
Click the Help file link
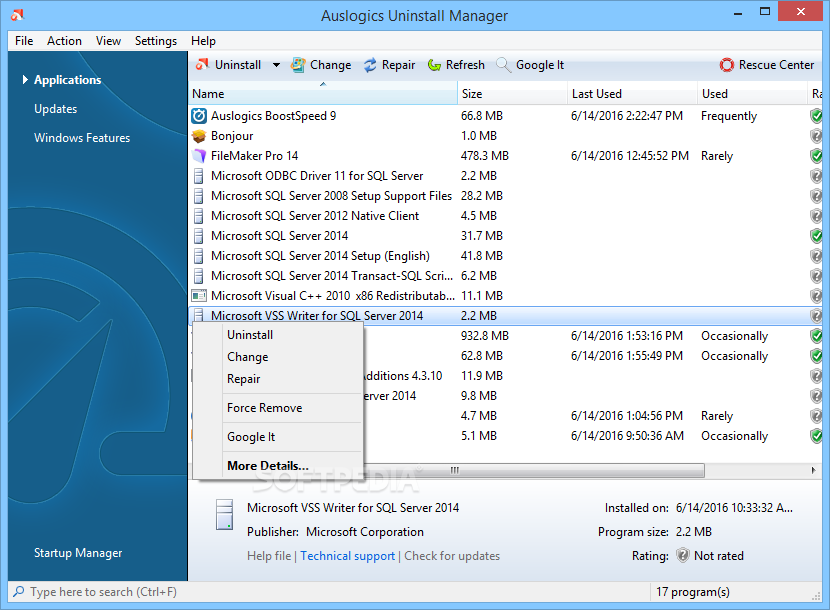[x=269, y=556]
